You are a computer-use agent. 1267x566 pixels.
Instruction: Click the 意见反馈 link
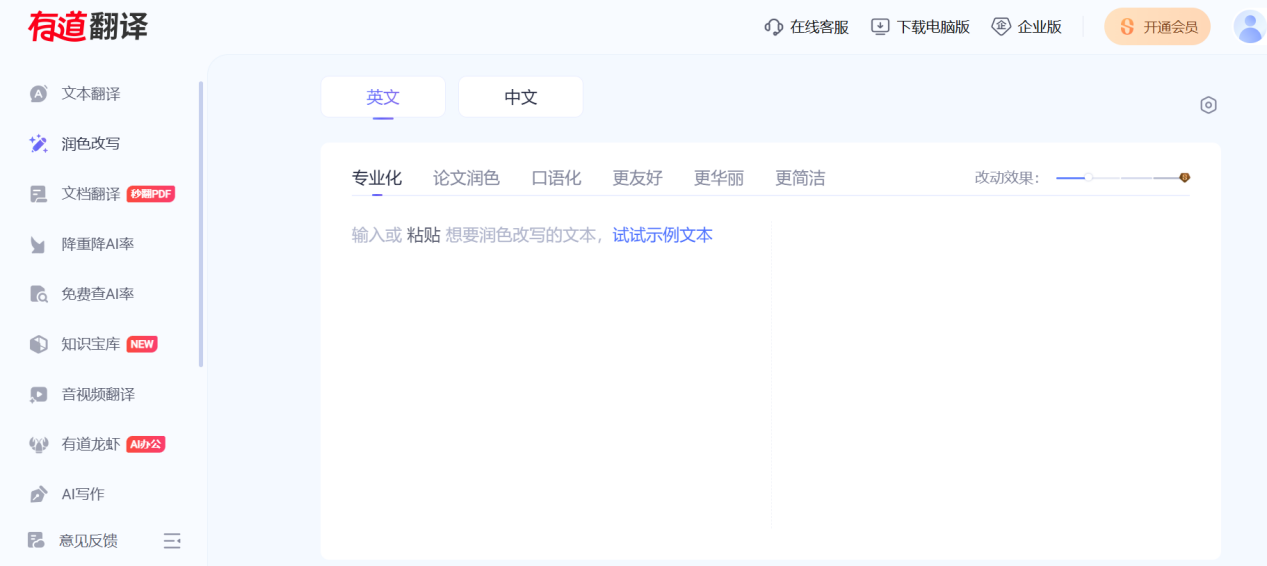(88, 541)
